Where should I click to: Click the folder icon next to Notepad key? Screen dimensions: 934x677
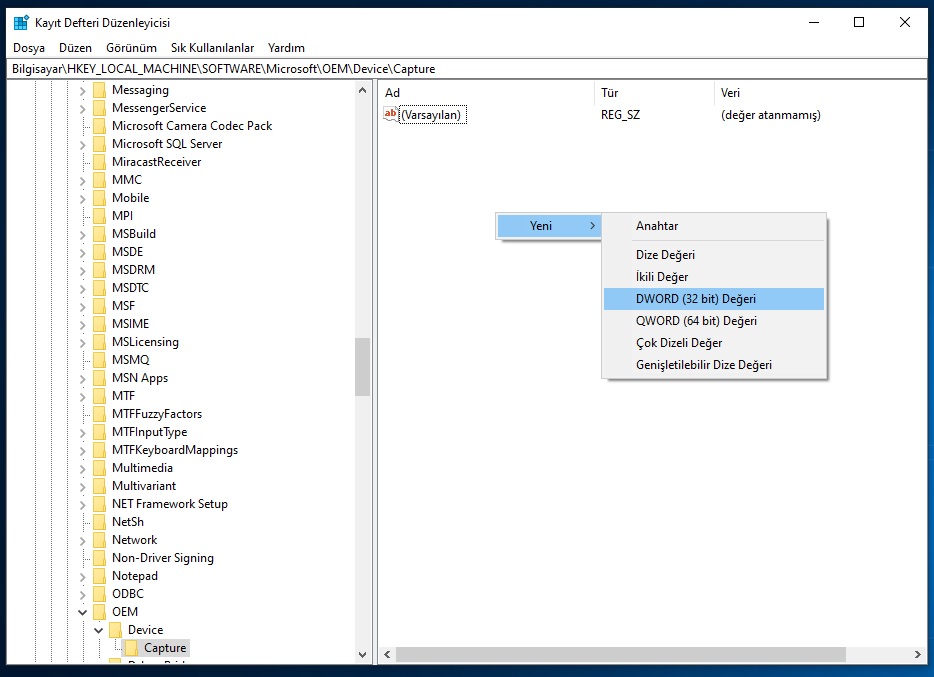point(99,576)
